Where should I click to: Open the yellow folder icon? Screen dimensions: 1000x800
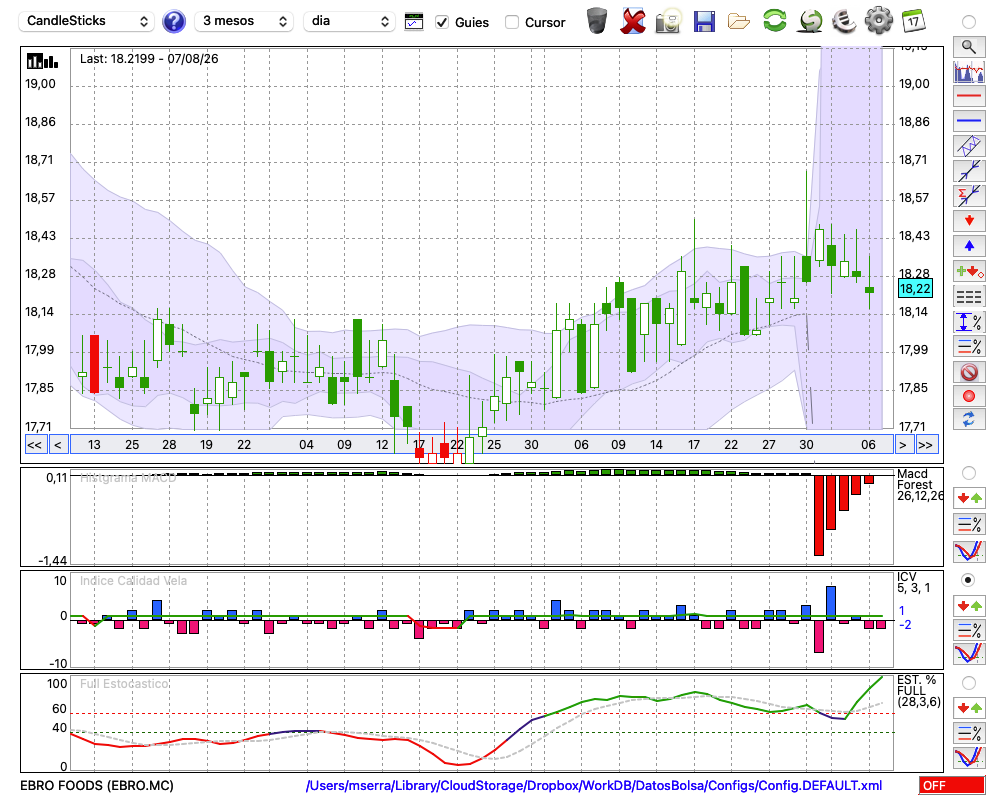[x=739, y=22]
